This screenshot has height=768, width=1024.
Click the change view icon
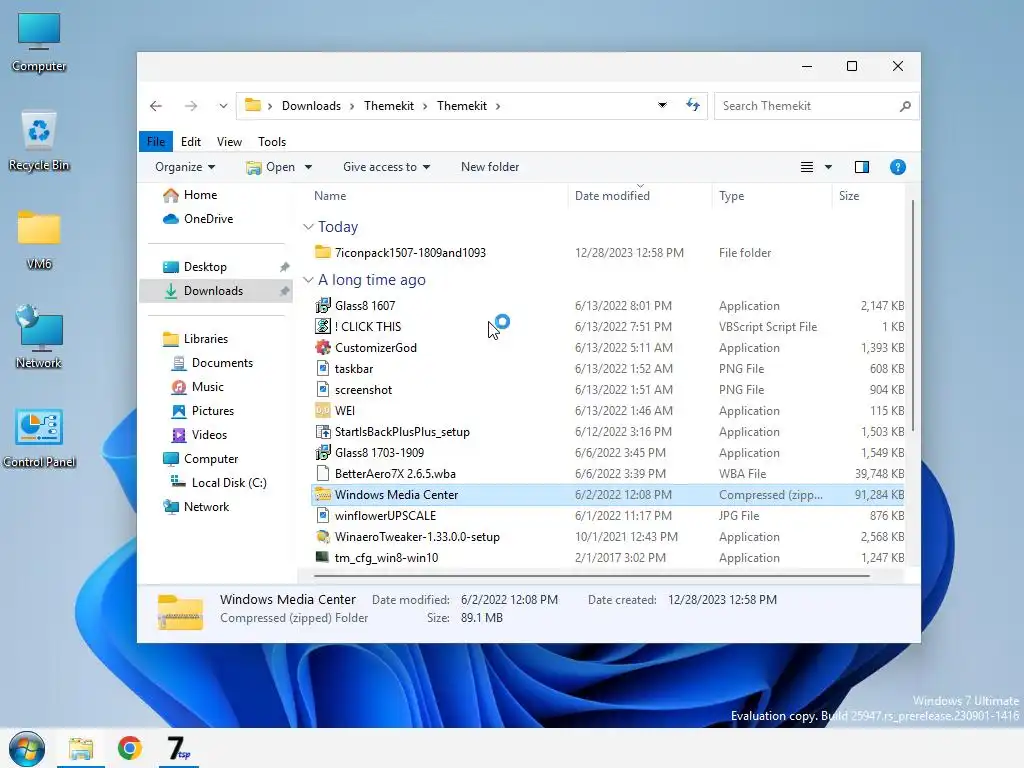[x=807, y=167]
